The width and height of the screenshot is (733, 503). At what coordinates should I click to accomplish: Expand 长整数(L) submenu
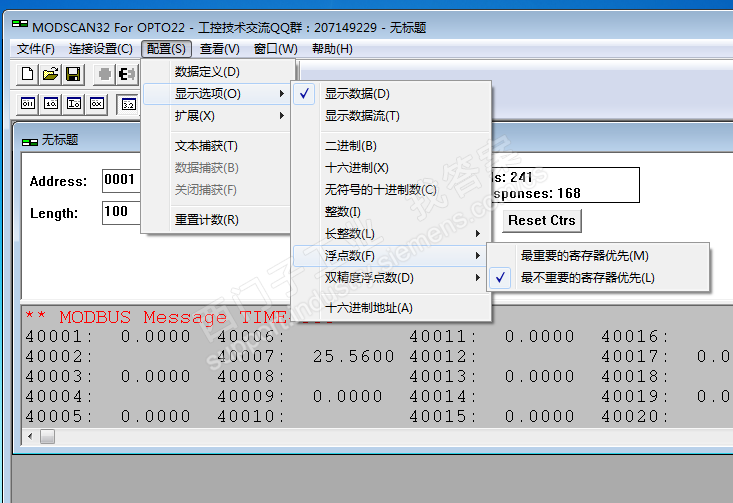[x=391, y=234]
